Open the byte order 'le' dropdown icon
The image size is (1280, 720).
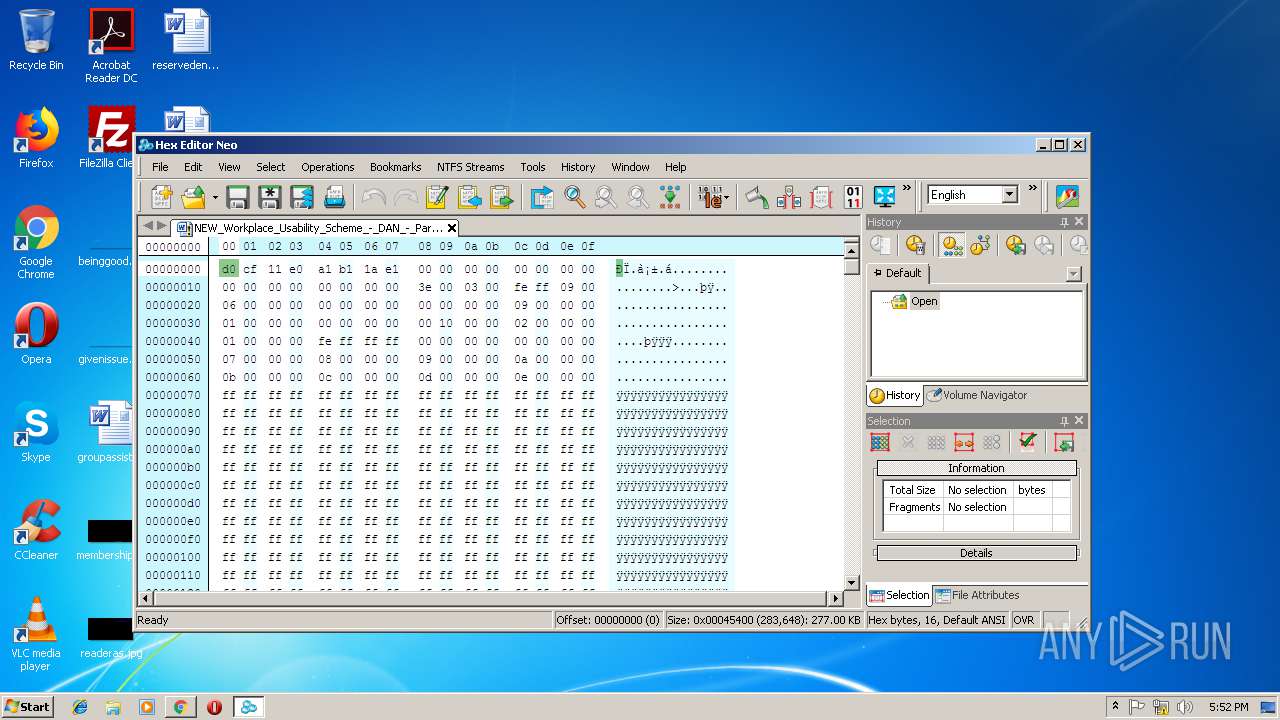(714, 196)
